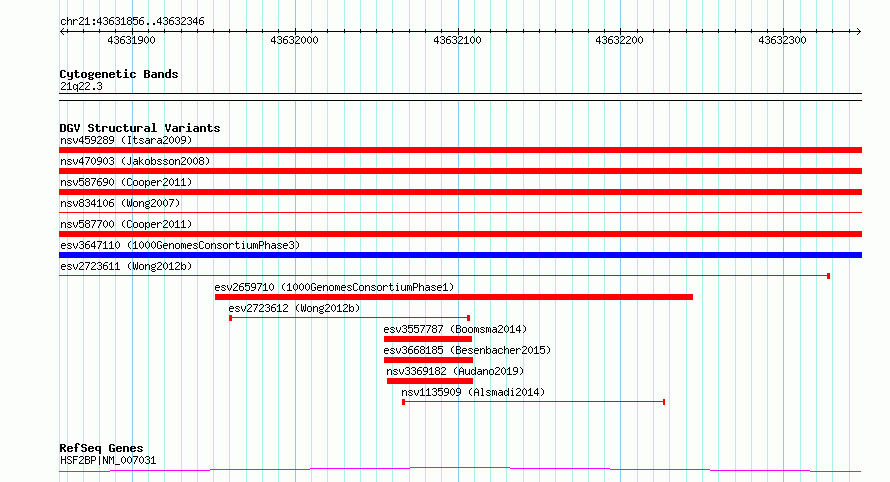
Task: Open the esv2659710 (1000GenomesConsortiumPhase1) label
Action: 334,287
